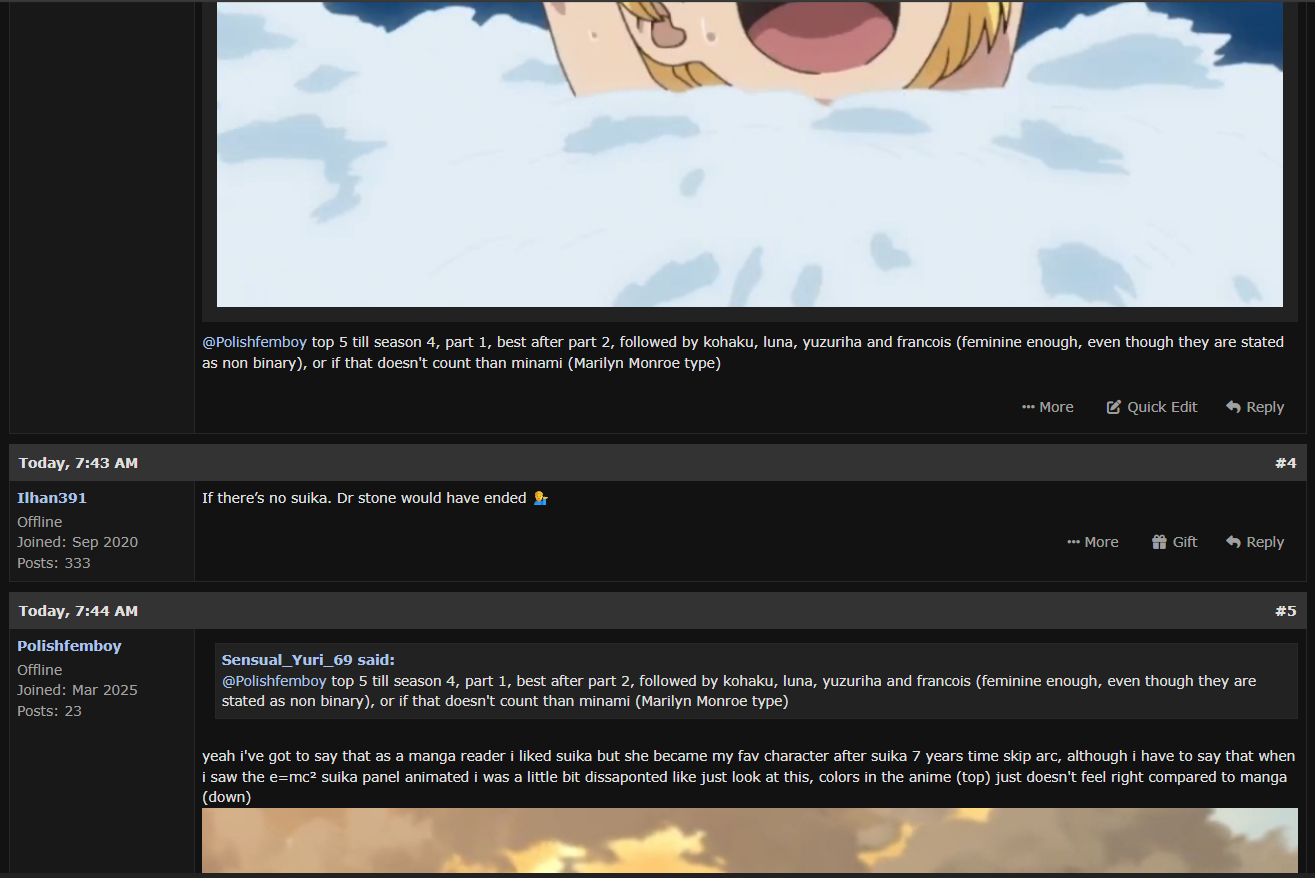Click the Today, 7:44 AM timestamp
The height and width of the screenshot is (878, 1315).
(78, 611)
